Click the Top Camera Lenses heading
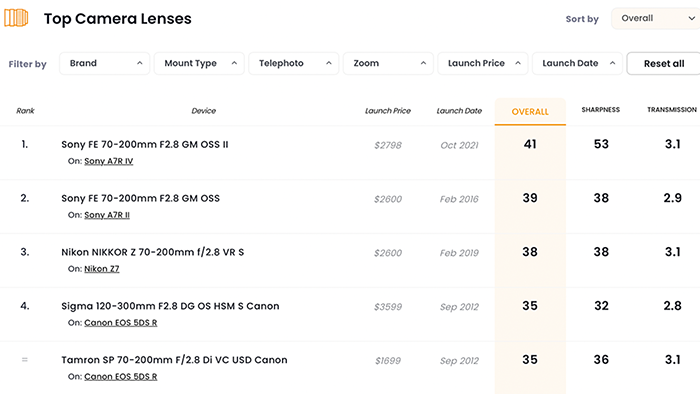The height and width of the screenshot is (394, 700). (117, 19)
